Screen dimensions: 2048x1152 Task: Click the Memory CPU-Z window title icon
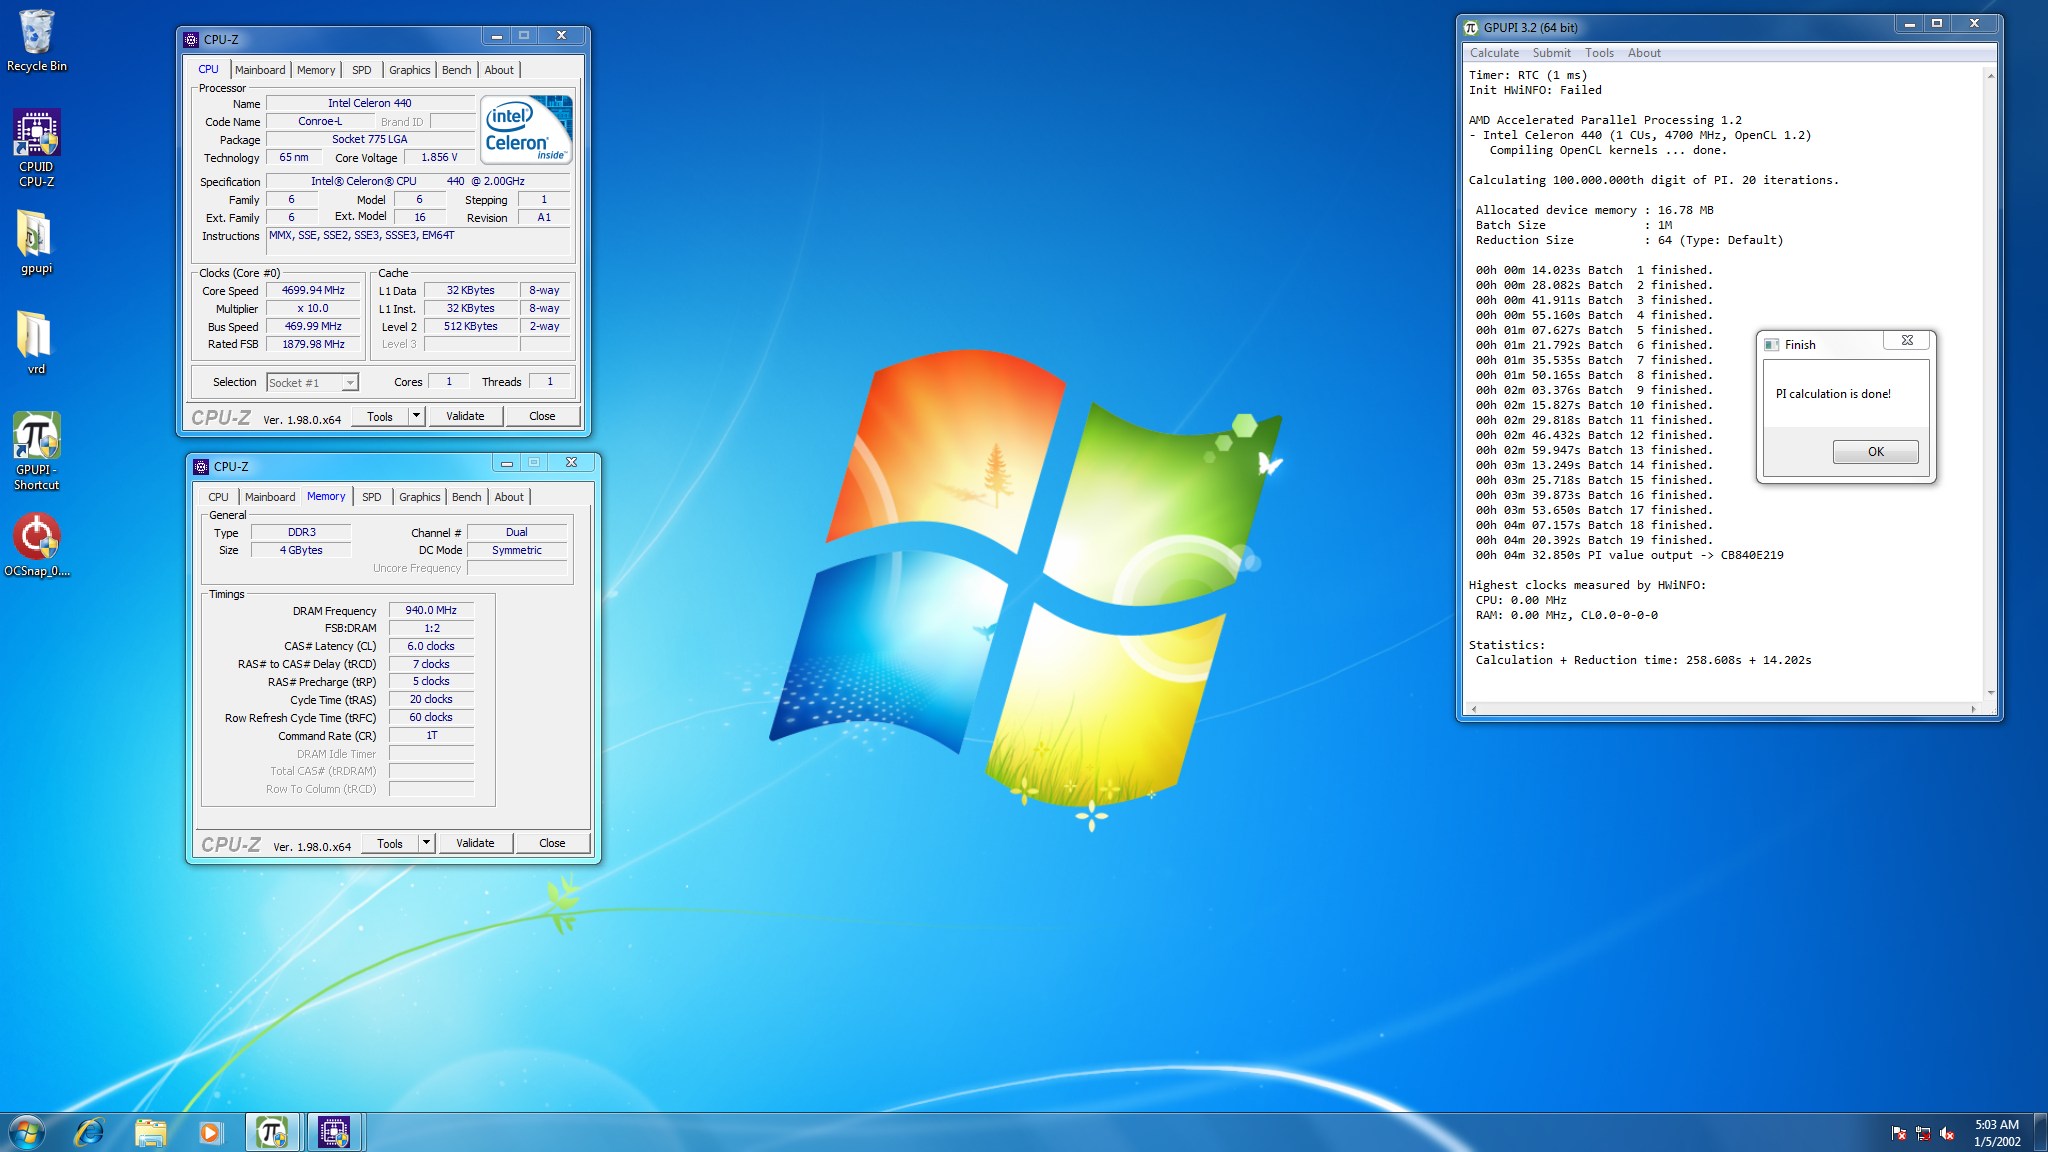pyautogui.click(x=201, y=467)
